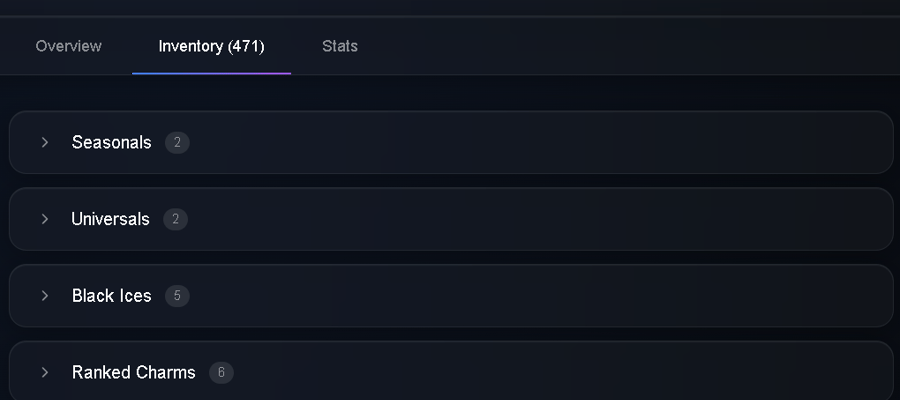Image resolution: width=900 pixels, height=400 pixels.
Task: Switch to the Overview tab
Action: (x=68, y=46)
